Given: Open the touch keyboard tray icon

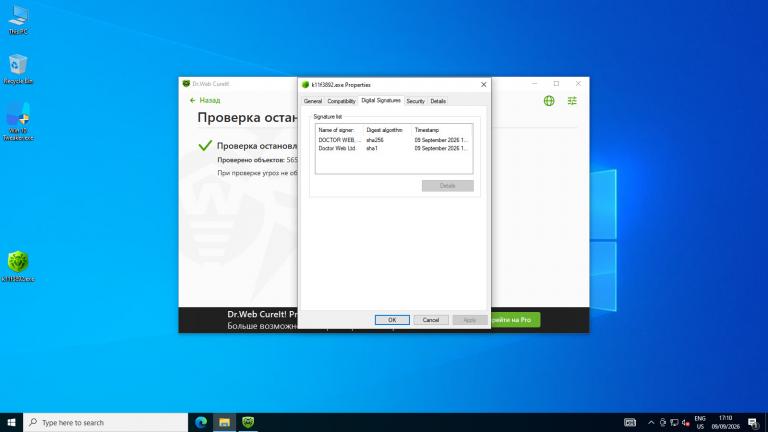Looking at the screenshot, I should click(630, 422).
